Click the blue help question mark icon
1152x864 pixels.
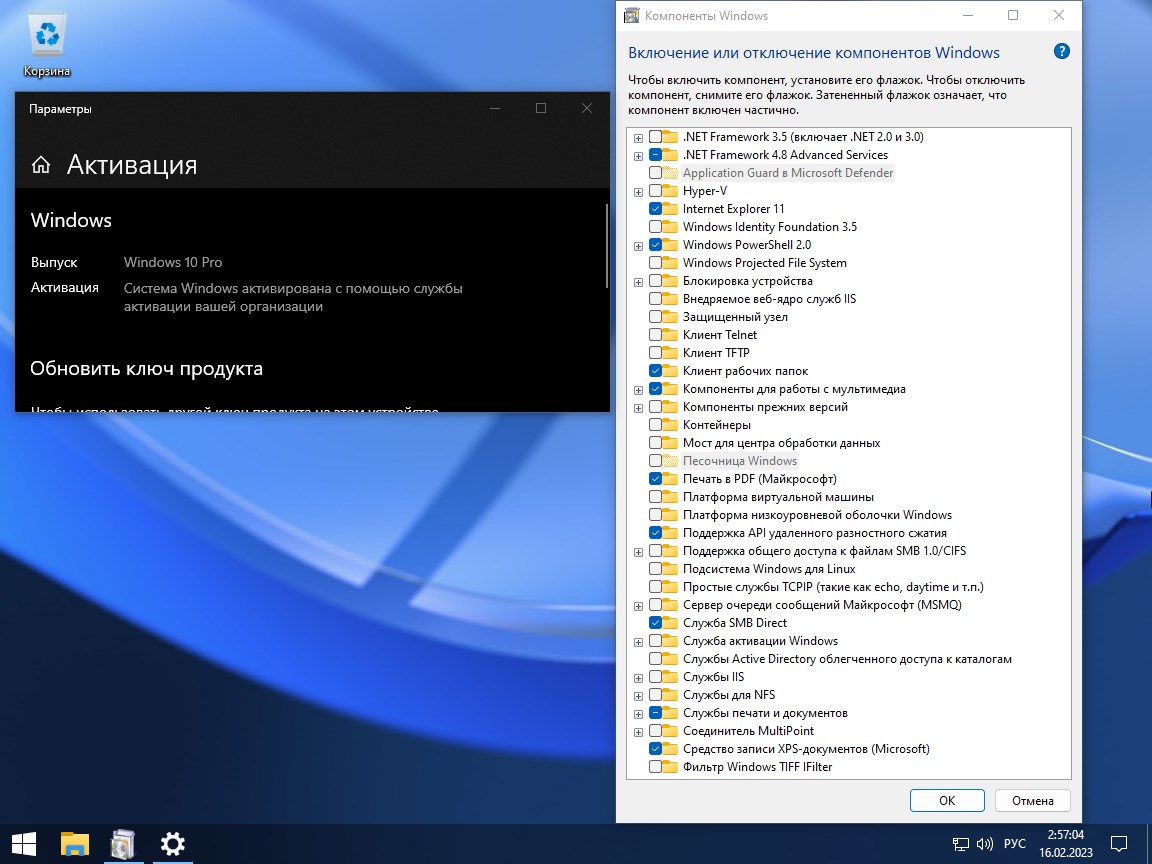[1061, 51]
